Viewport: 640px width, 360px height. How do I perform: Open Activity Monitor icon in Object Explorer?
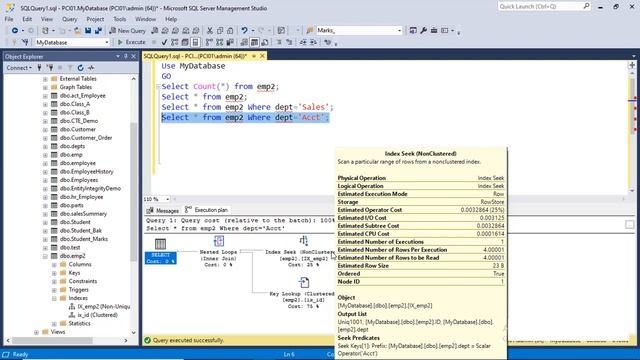click(x=91, y=68)
